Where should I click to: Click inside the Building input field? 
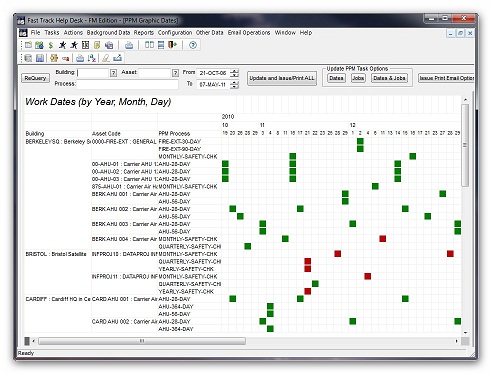(x=93, y=73)
